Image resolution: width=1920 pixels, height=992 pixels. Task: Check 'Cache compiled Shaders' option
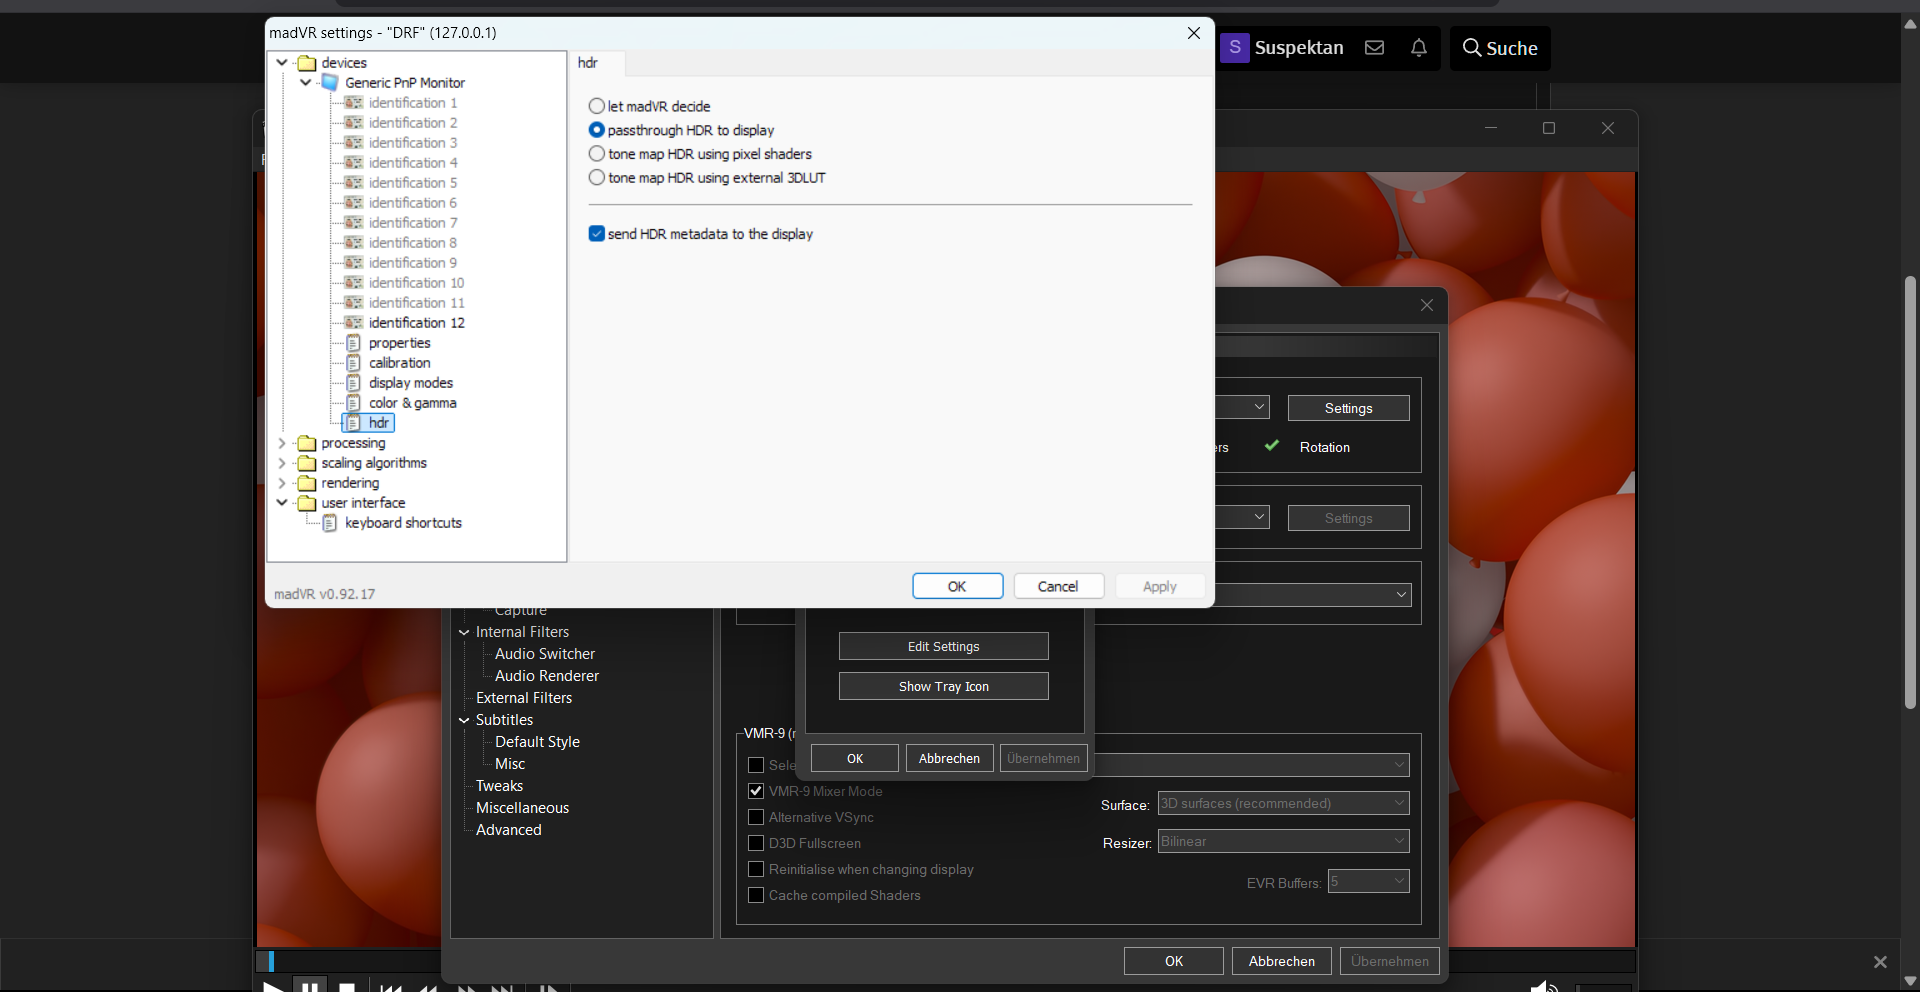[x=756, y=895]
